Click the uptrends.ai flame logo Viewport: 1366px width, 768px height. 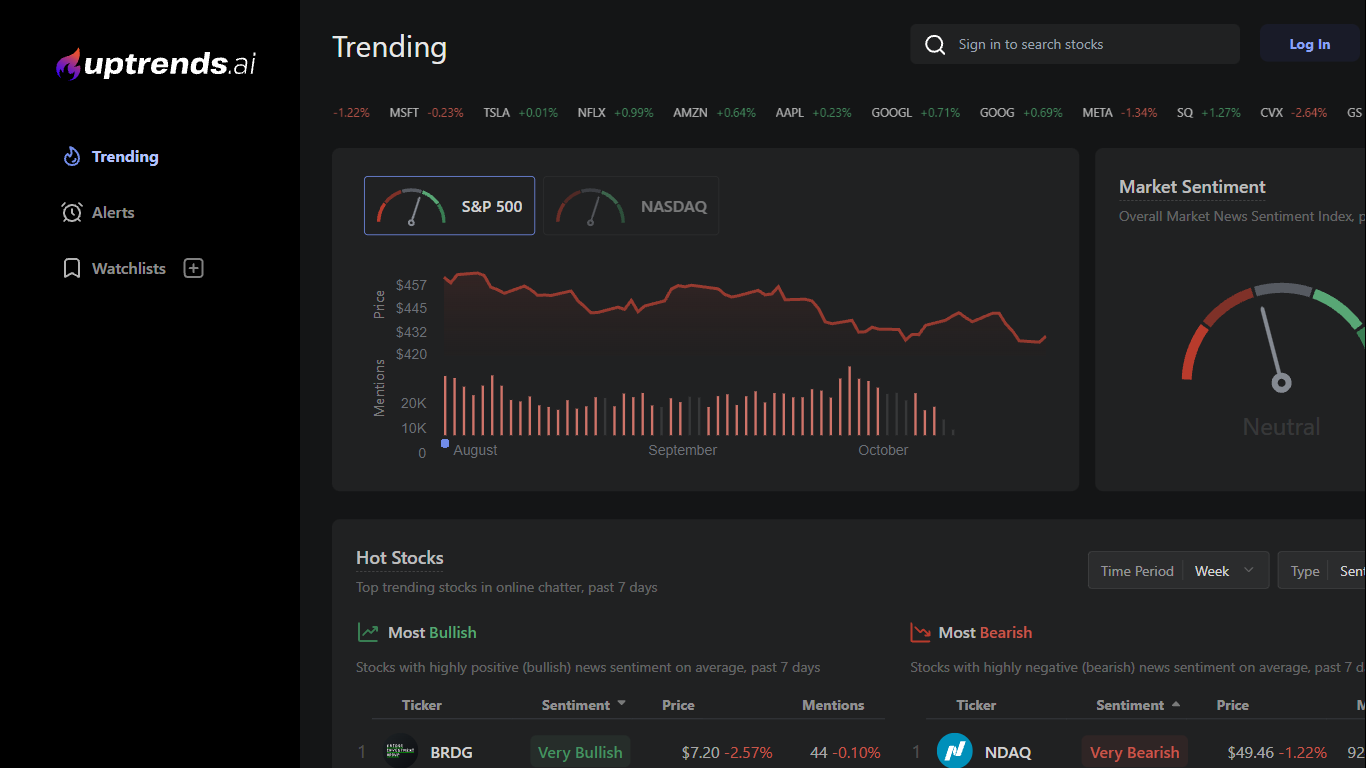[68, 64]
